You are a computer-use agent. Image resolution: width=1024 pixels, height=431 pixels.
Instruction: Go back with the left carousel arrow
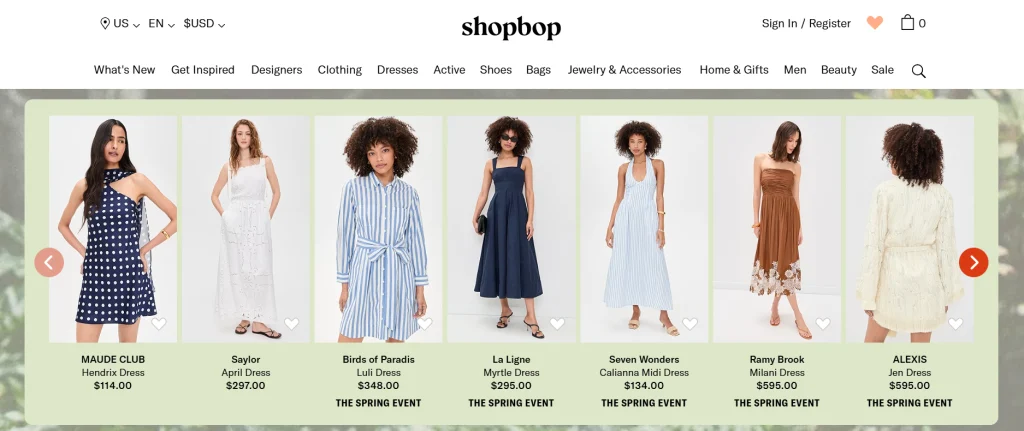[49, 263]
